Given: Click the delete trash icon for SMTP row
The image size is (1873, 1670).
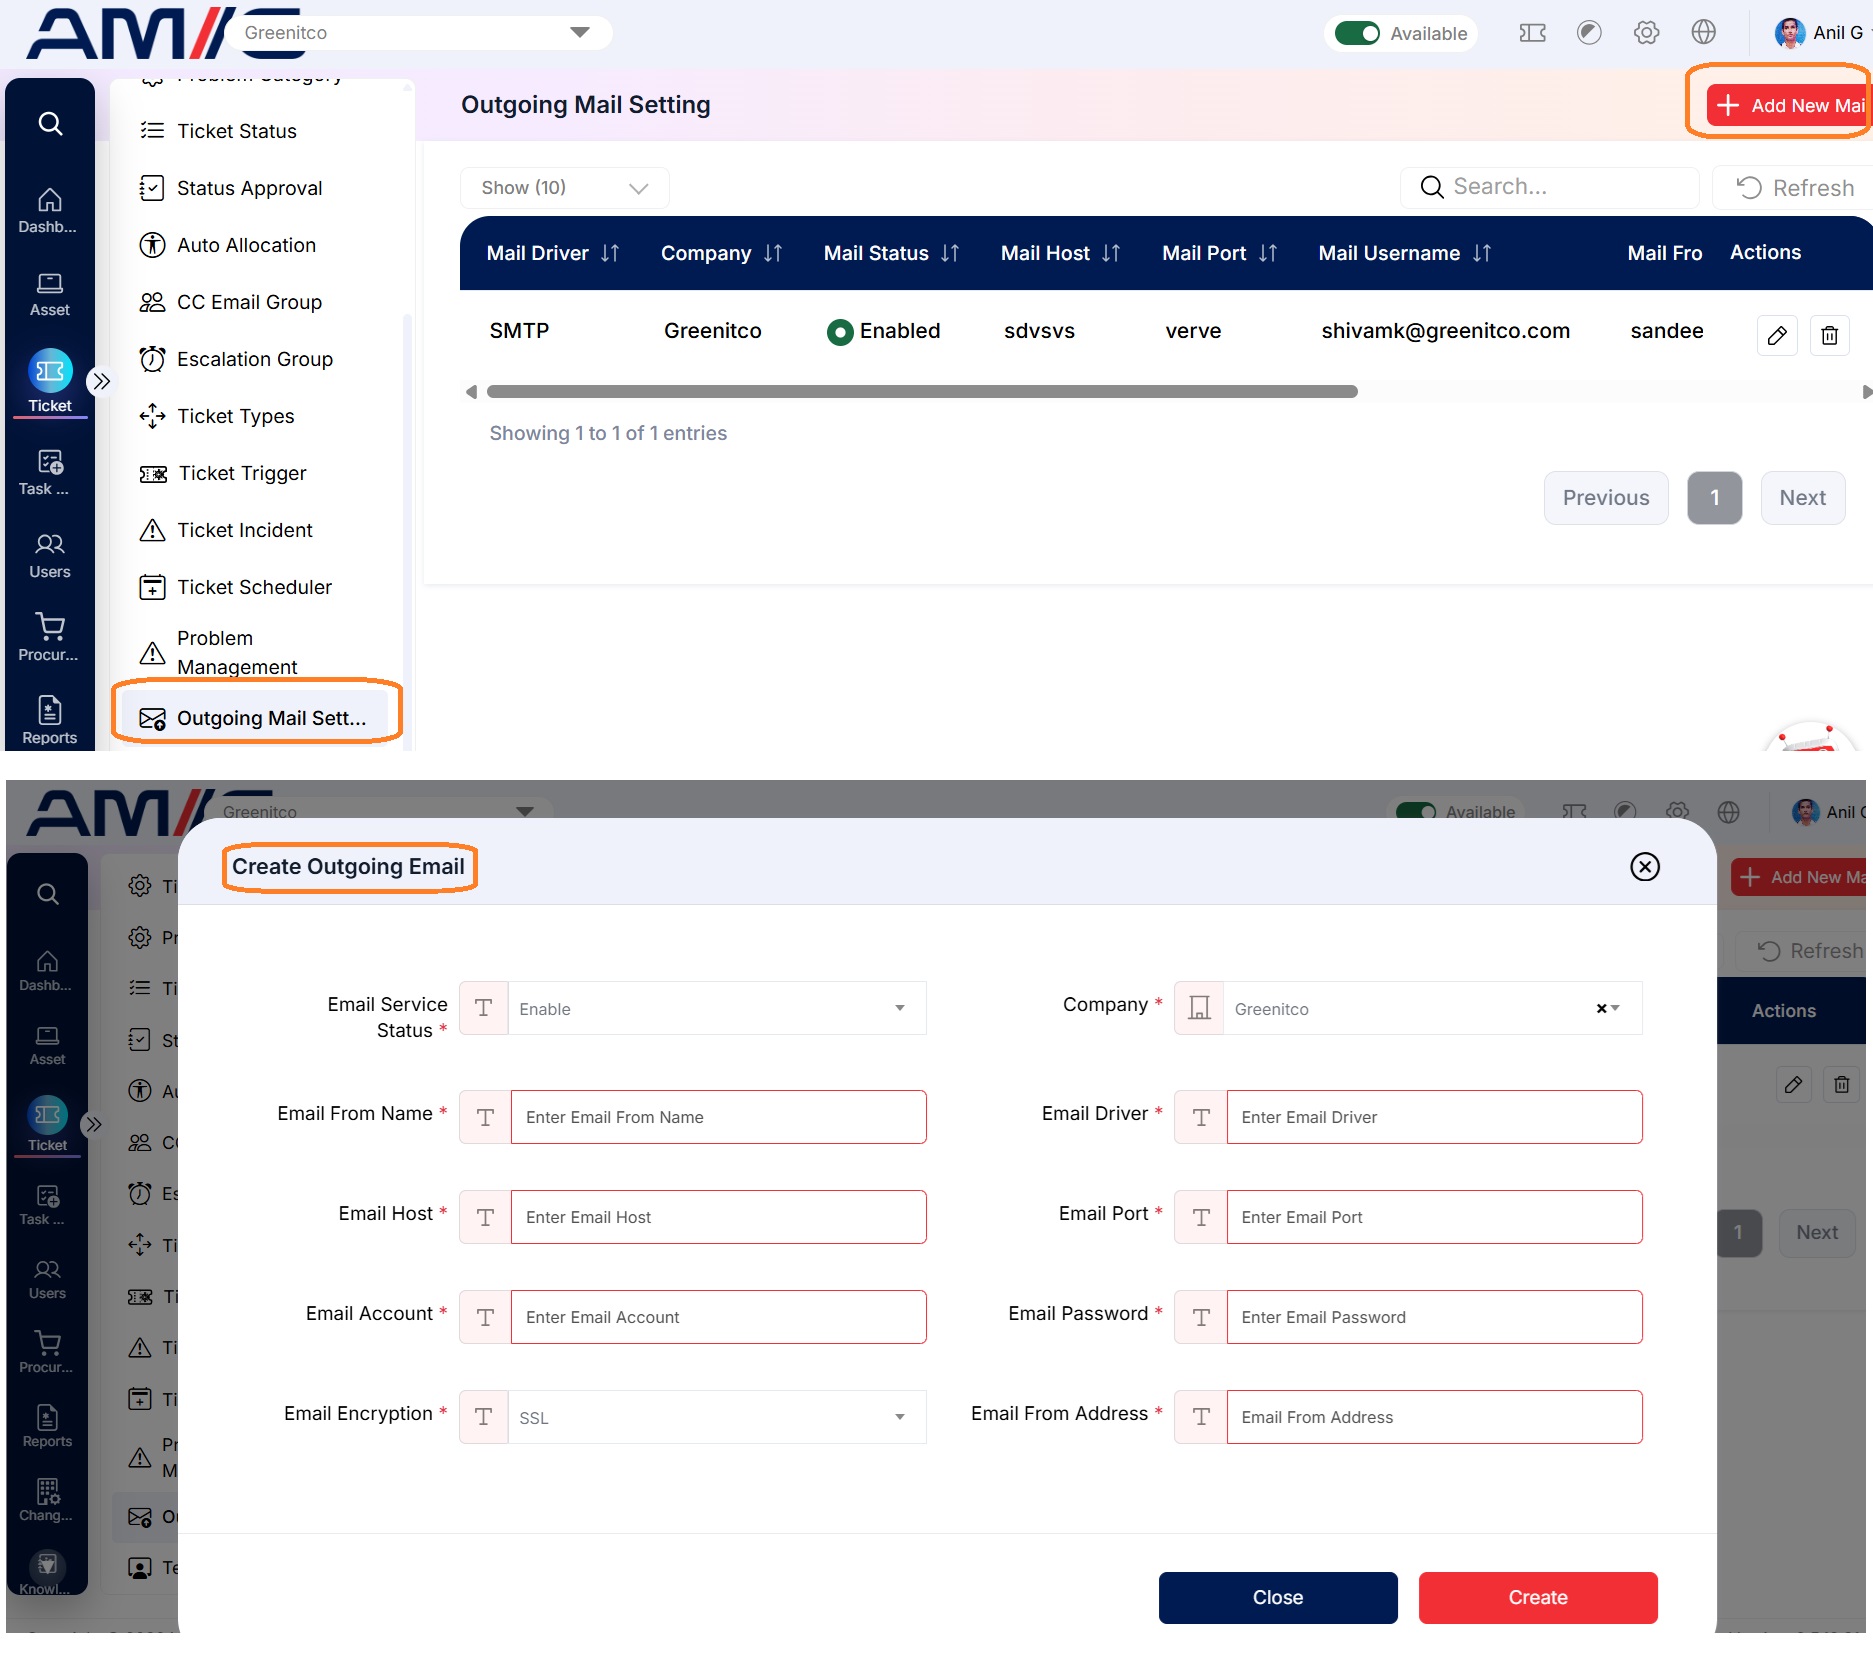Looking at the screenshot, I should point(1829,335).
